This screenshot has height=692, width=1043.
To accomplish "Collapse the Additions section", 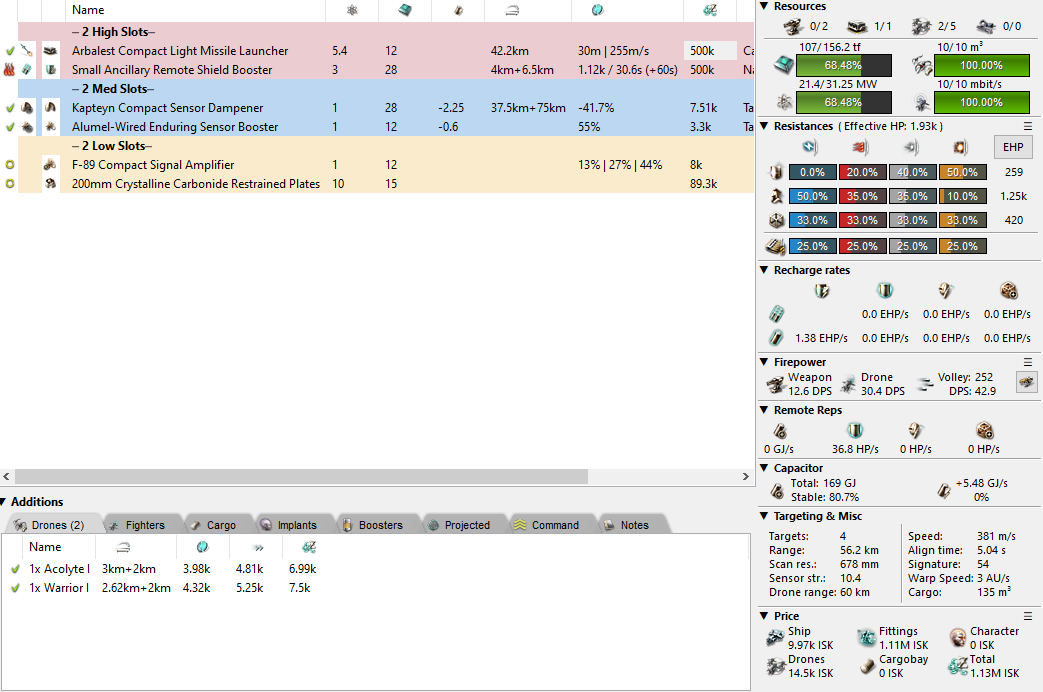I will coord(5,502).
